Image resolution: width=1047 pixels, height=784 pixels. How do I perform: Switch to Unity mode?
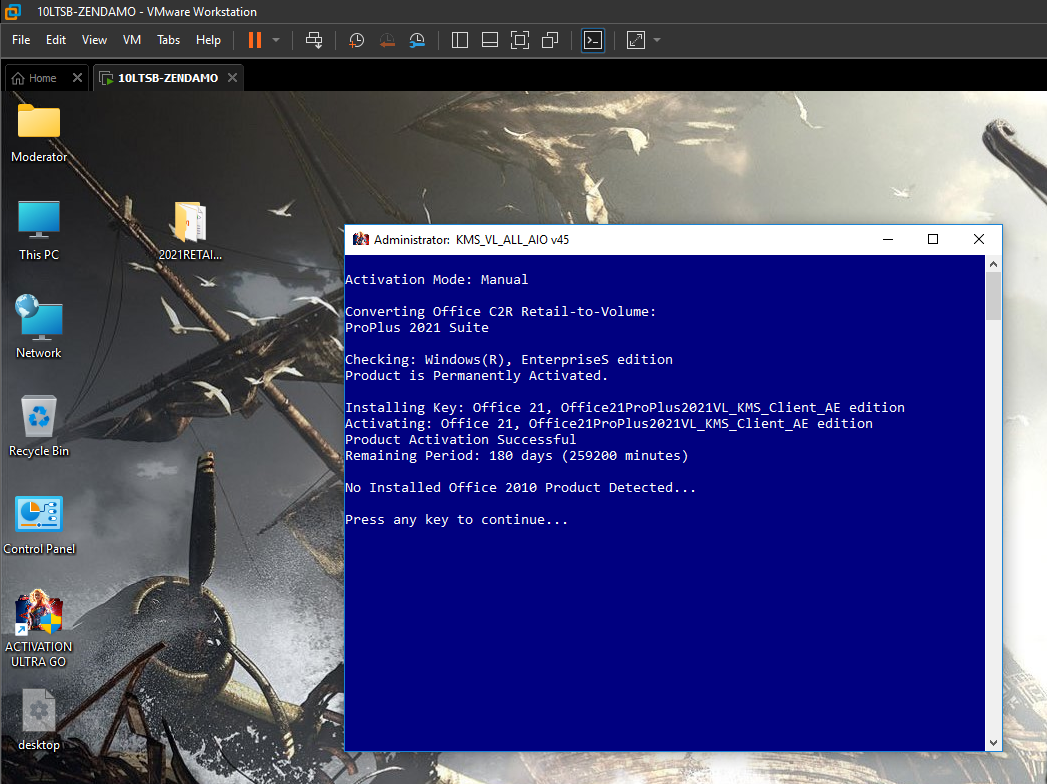pos(550,40)
